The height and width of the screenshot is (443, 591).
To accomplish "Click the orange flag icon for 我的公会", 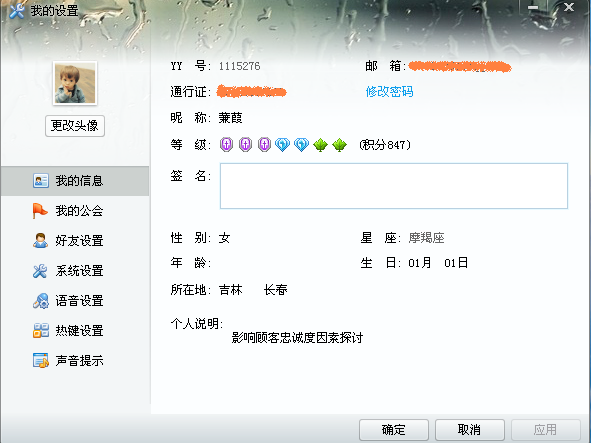I will pos(40,211).
